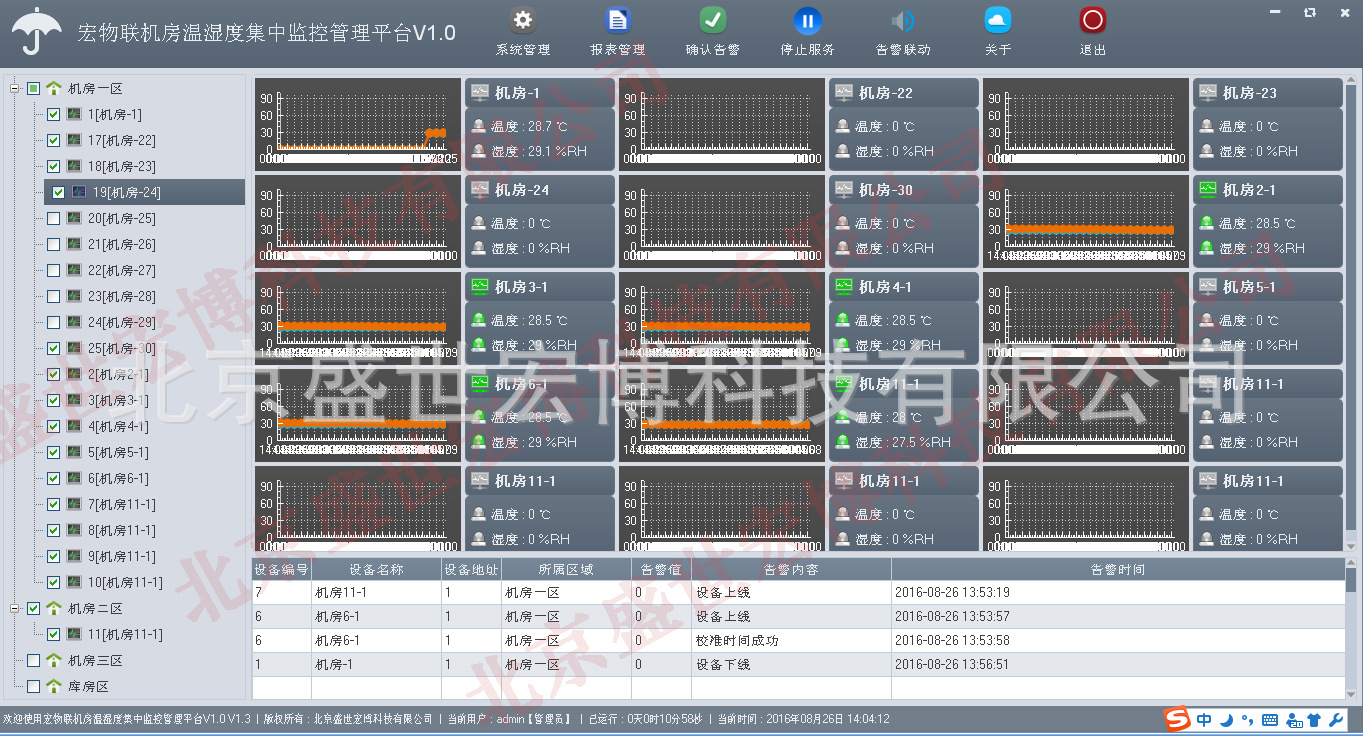Open the 机房2-1 trend chart thumbnail
Viewport: 1363px width, 736px height.
click(x=1086, y=221)
